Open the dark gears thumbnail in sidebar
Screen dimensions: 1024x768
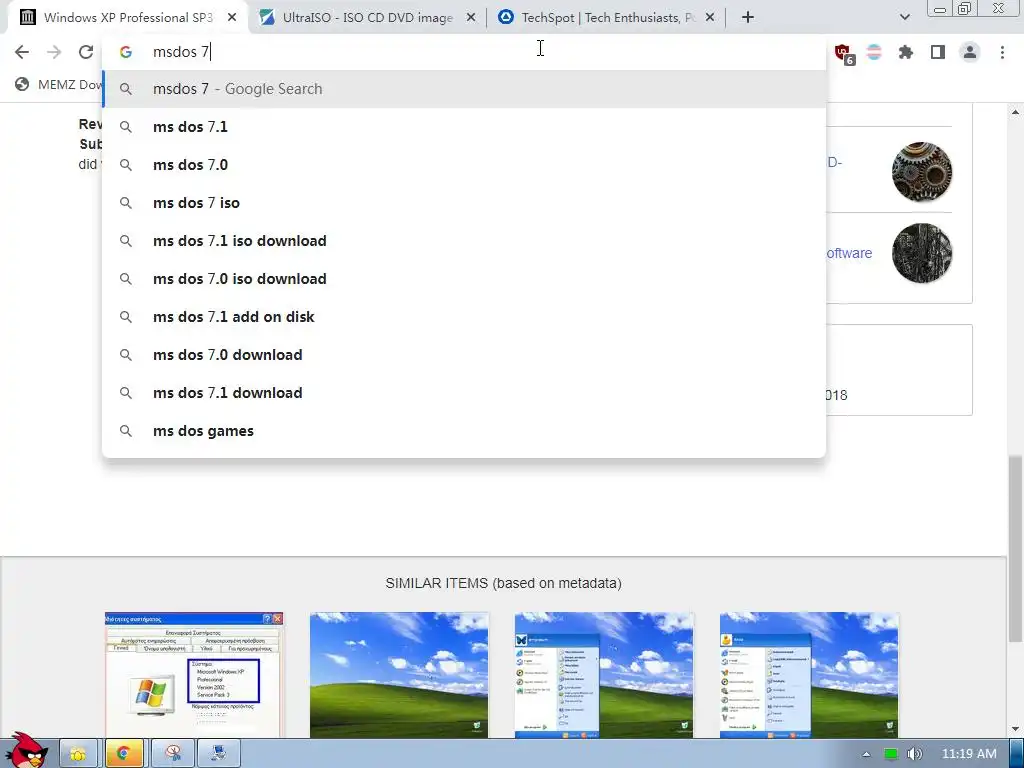click(921, 253)
